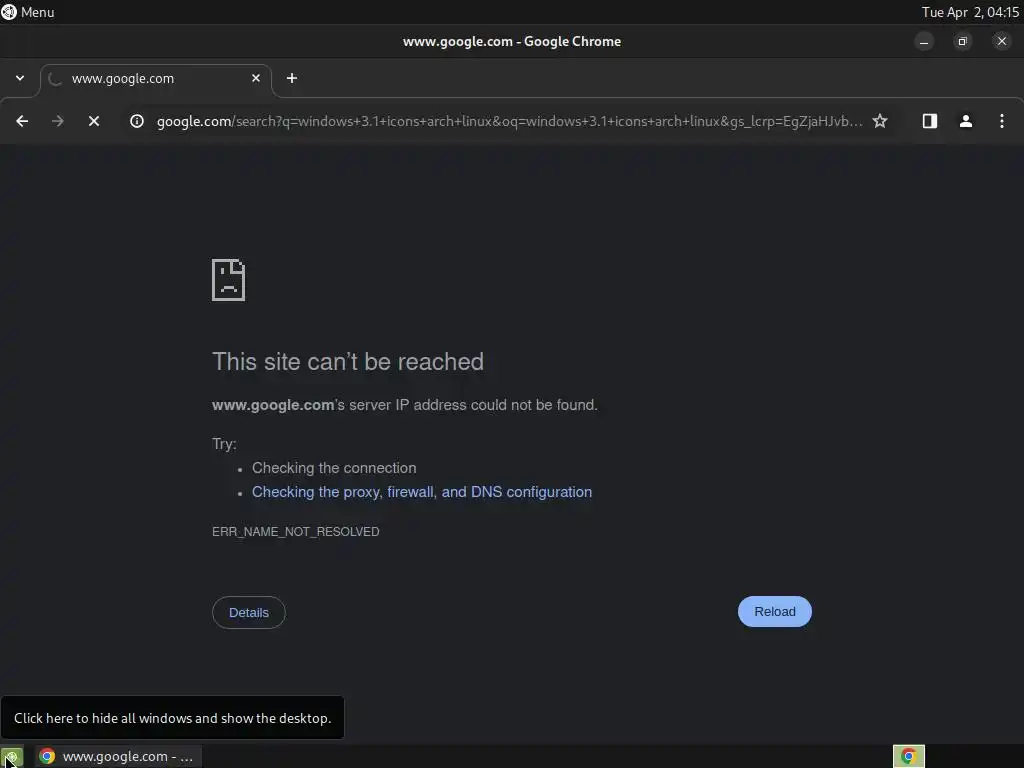1024x768 pixels.
Task: Close the Chrome window
Action: 1002,41
